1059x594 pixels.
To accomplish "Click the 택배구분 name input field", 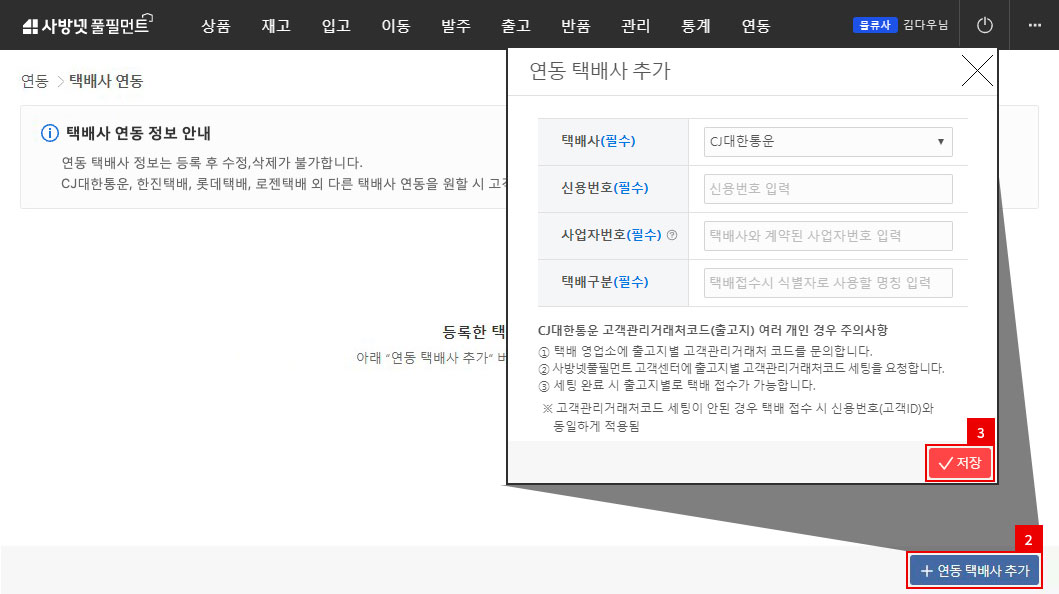I will (x=828, y=282).
